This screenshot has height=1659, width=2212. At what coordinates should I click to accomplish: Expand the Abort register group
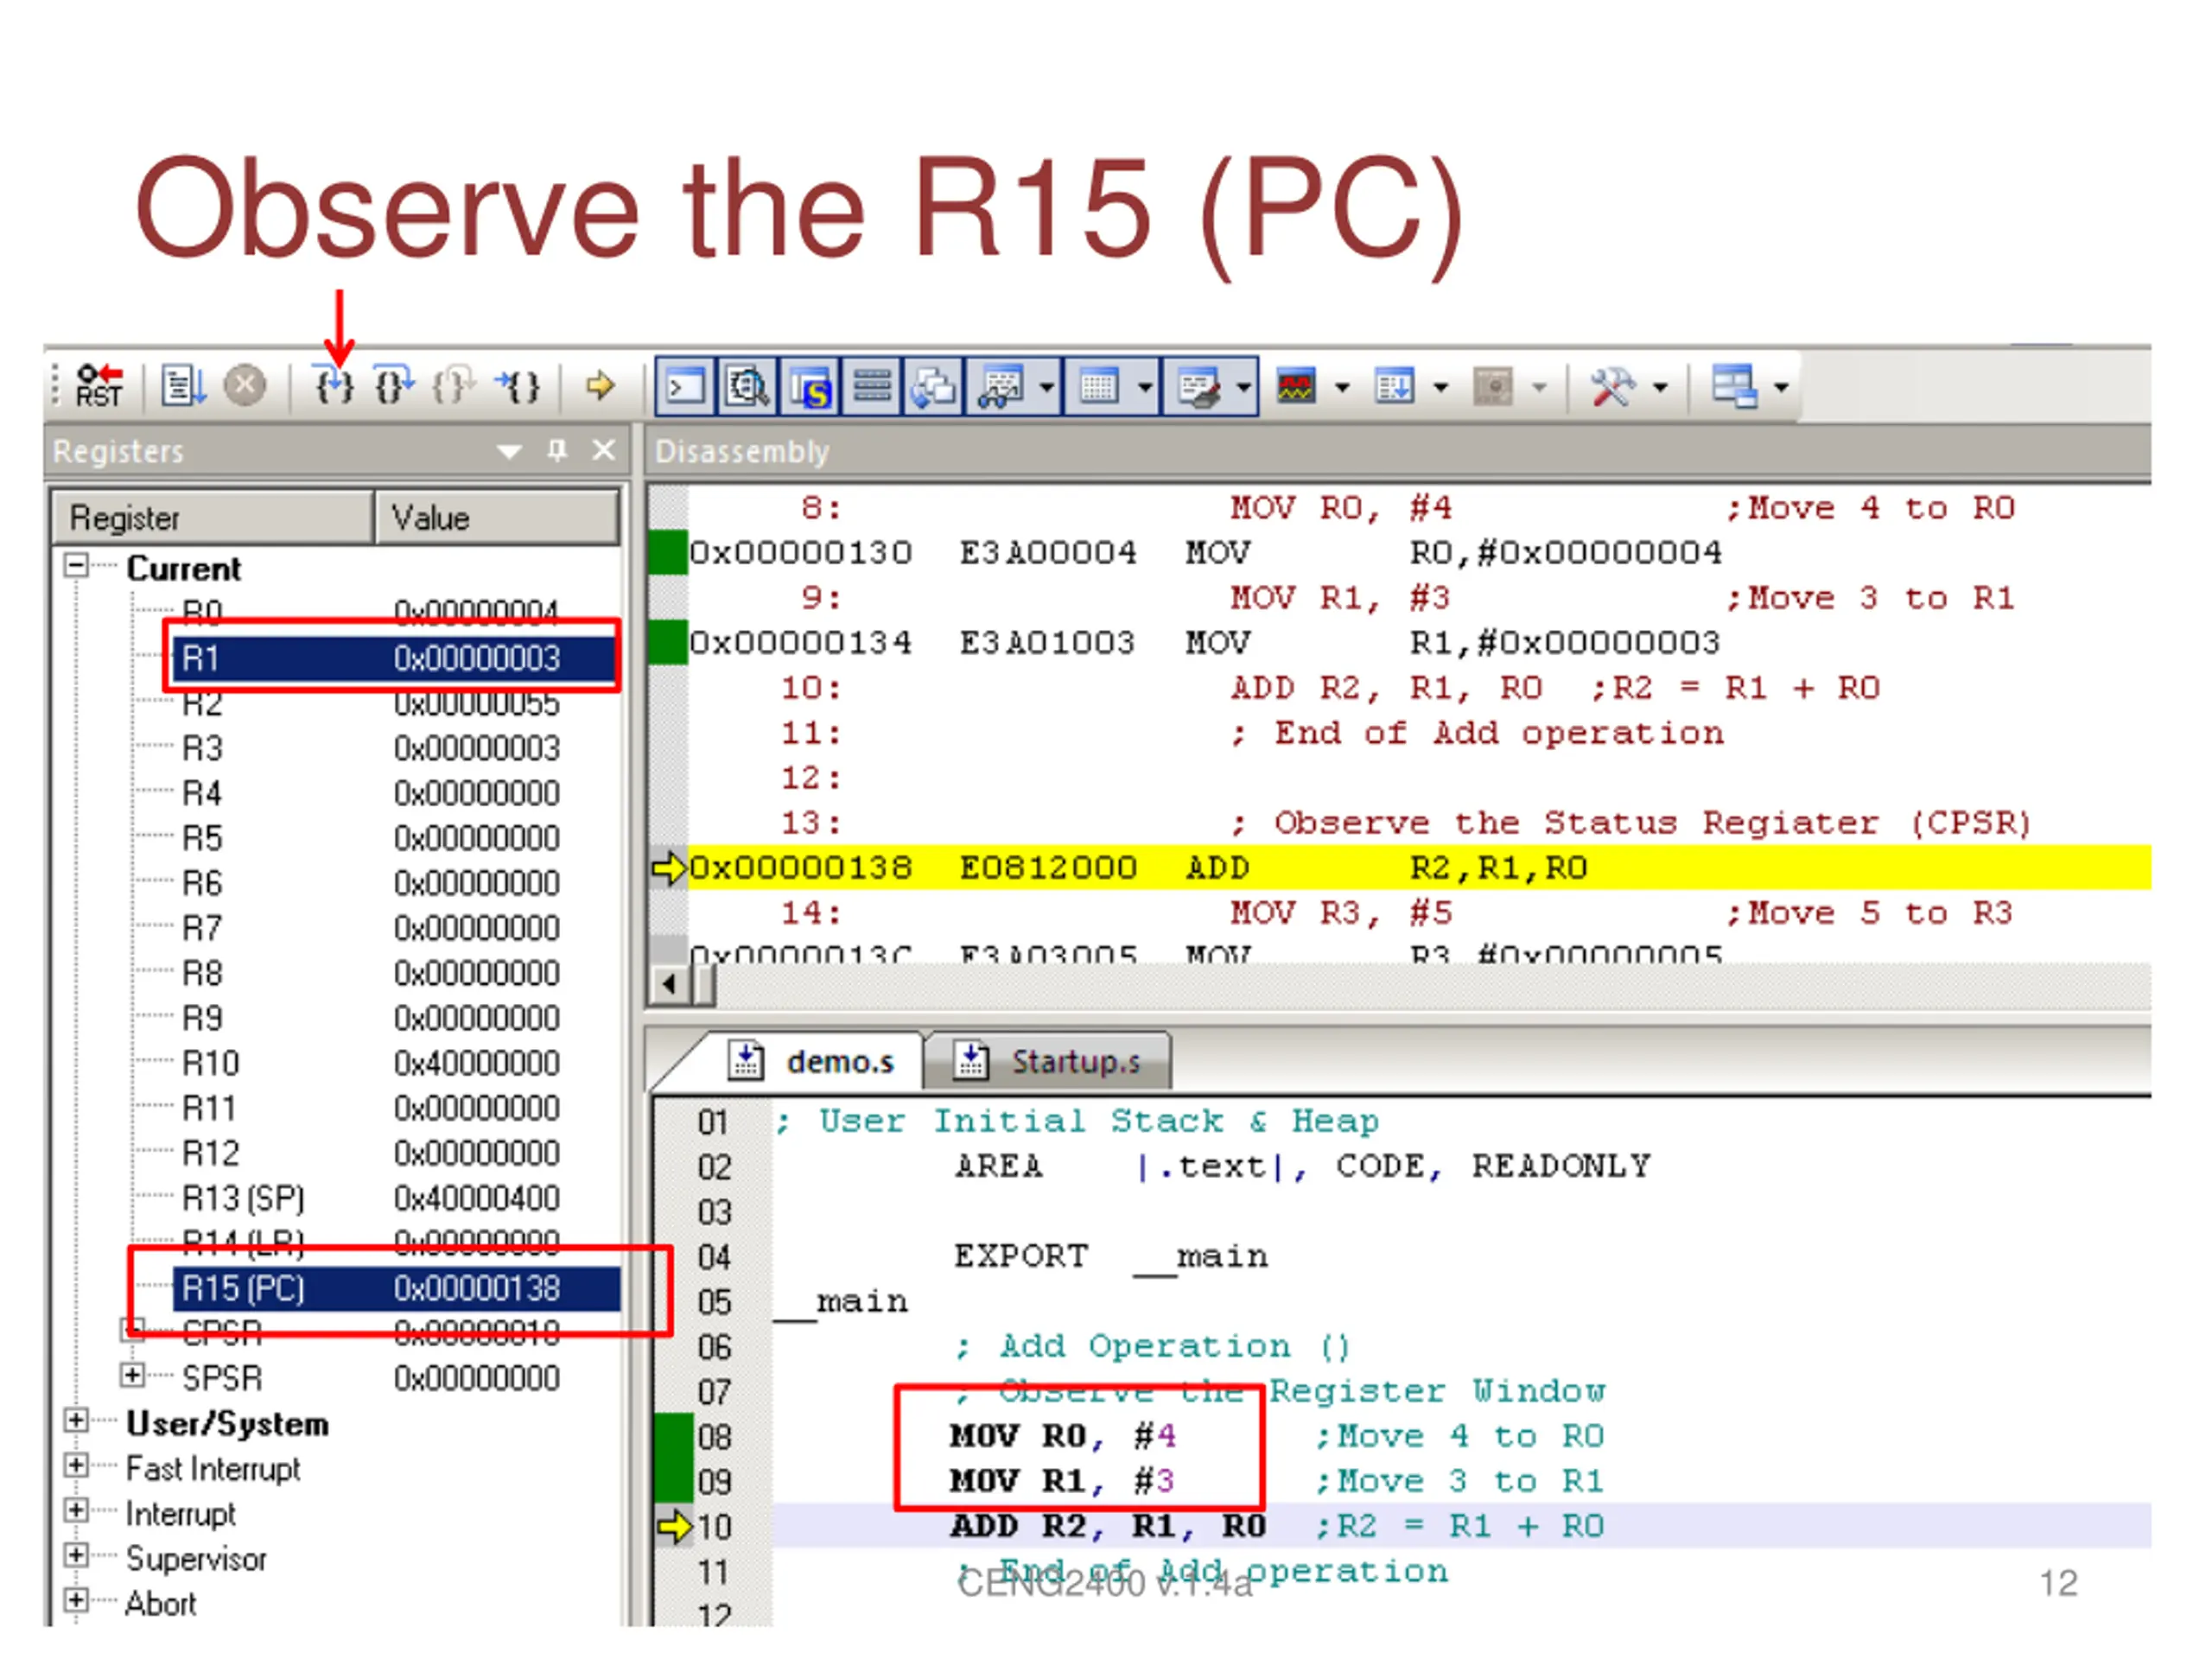click(x=76, y=1600)
